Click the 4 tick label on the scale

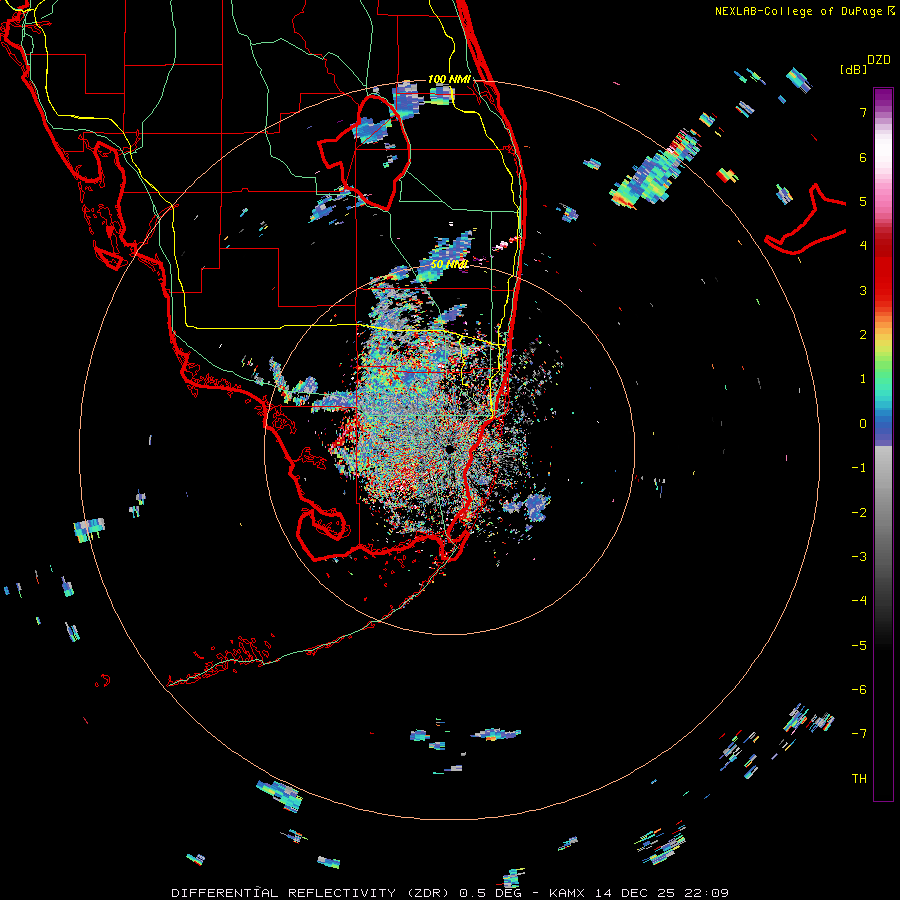click(x=863, y=246)
